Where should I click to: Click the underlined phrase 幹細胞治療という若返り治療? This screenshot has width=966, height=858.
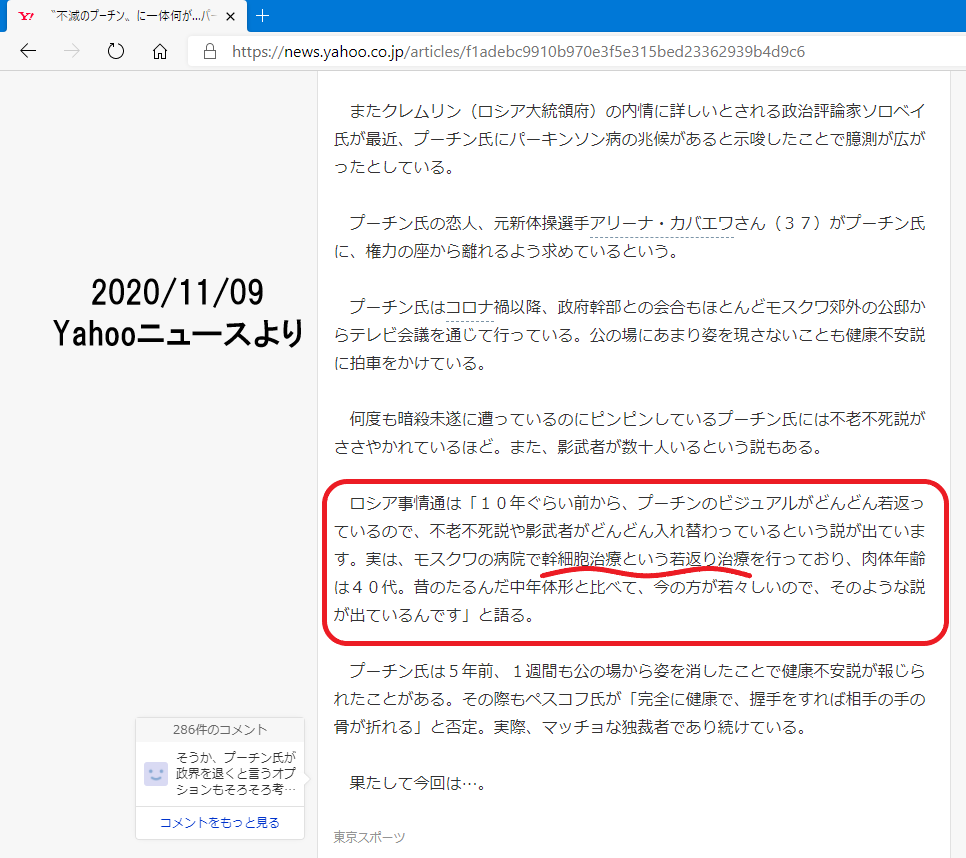pyautogui.click(x=646, y=559)
